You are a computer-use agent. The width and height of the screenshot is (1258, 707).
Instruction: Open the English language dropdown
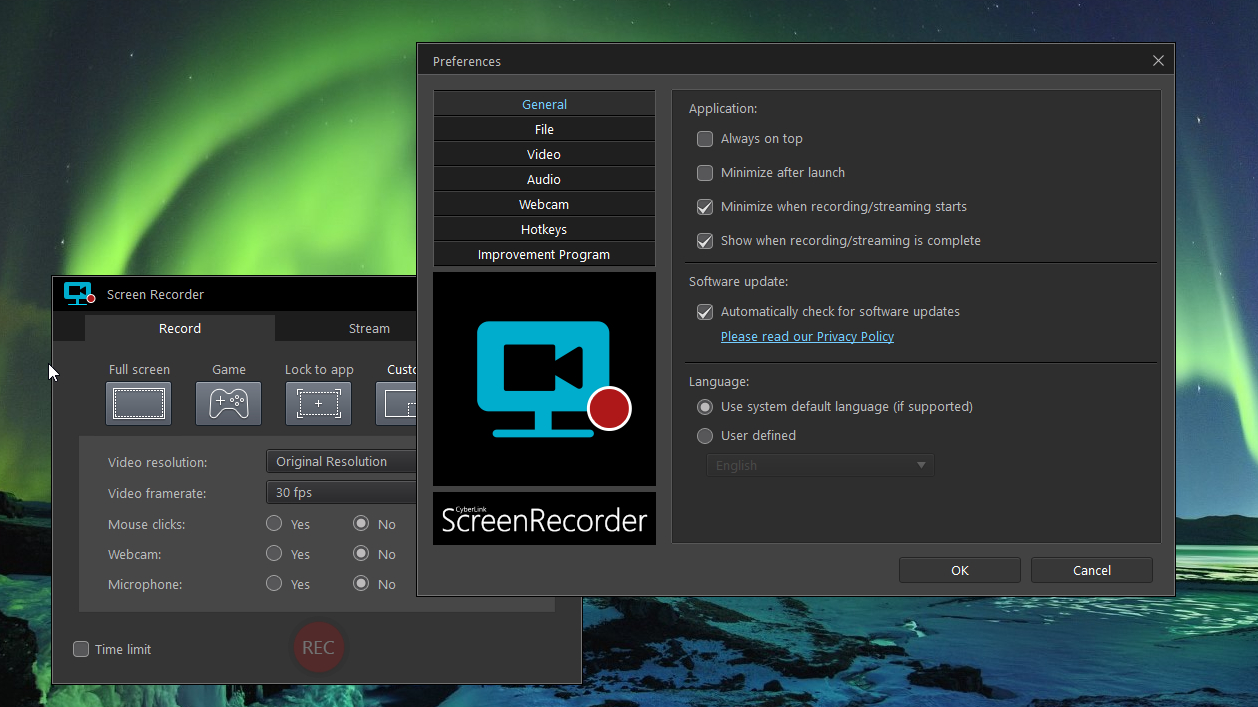tap(820, 466)
